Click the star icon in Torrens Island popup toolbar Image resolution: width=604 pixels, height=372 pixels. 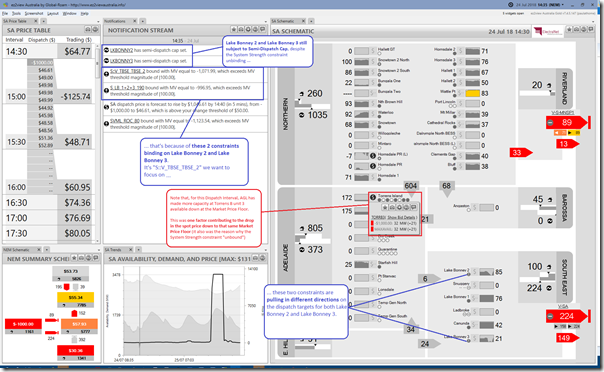[x=384, y=207]
